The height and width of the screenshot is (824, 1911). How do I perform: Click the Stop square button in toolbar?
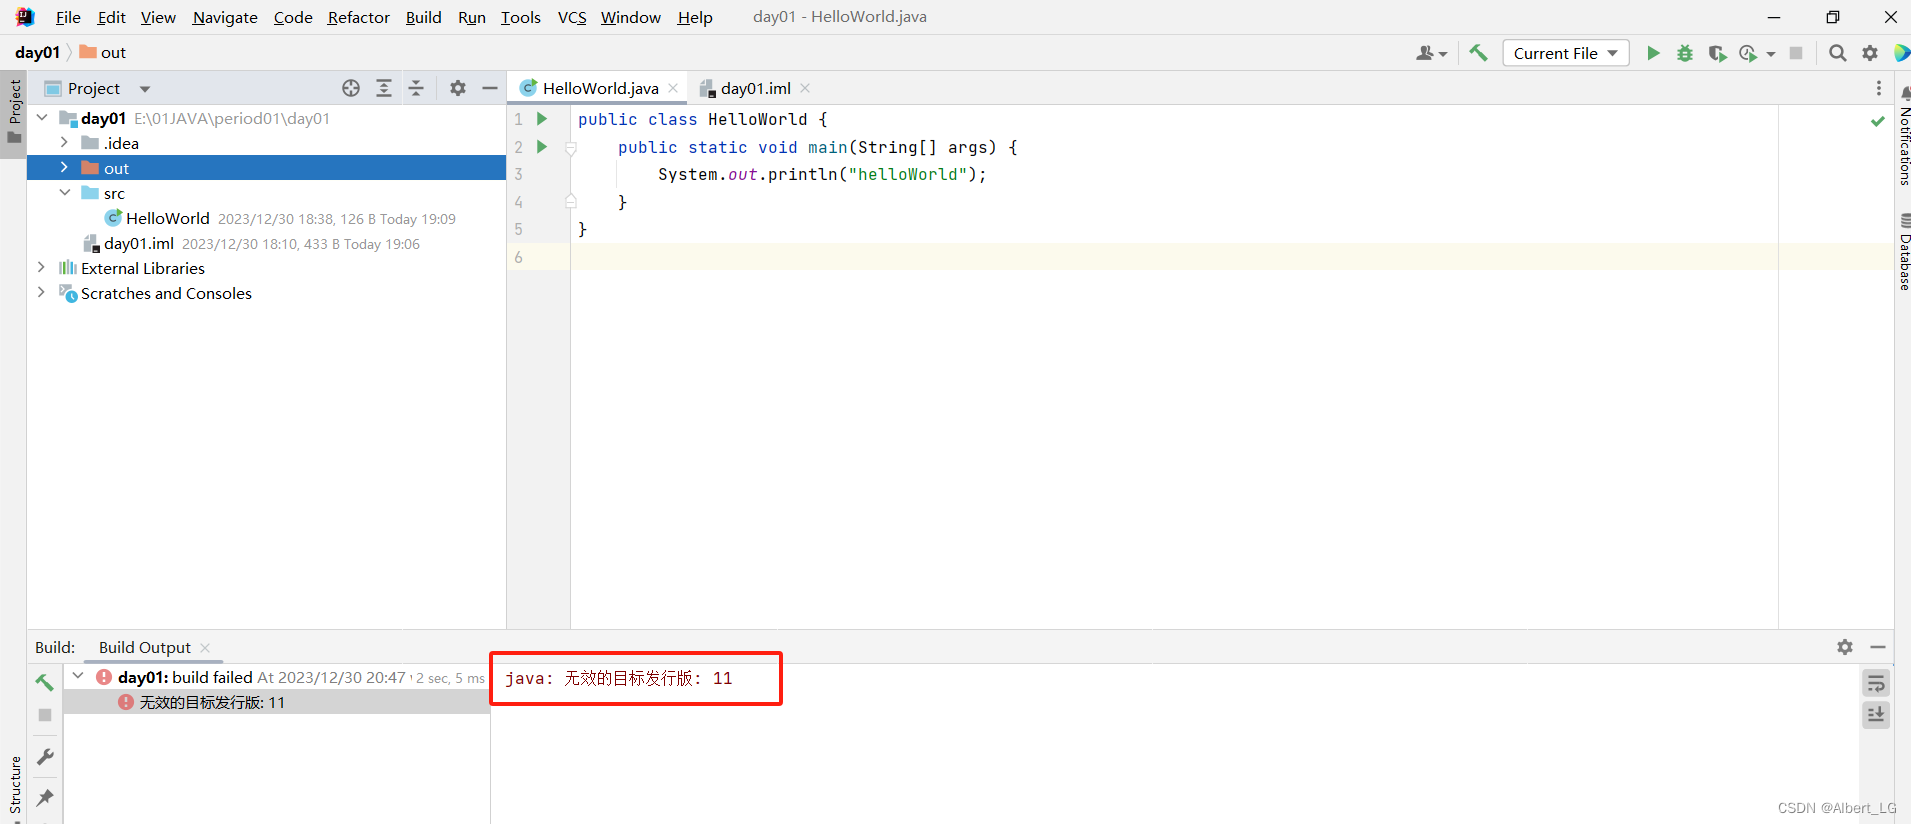(x=1796, y=53)
